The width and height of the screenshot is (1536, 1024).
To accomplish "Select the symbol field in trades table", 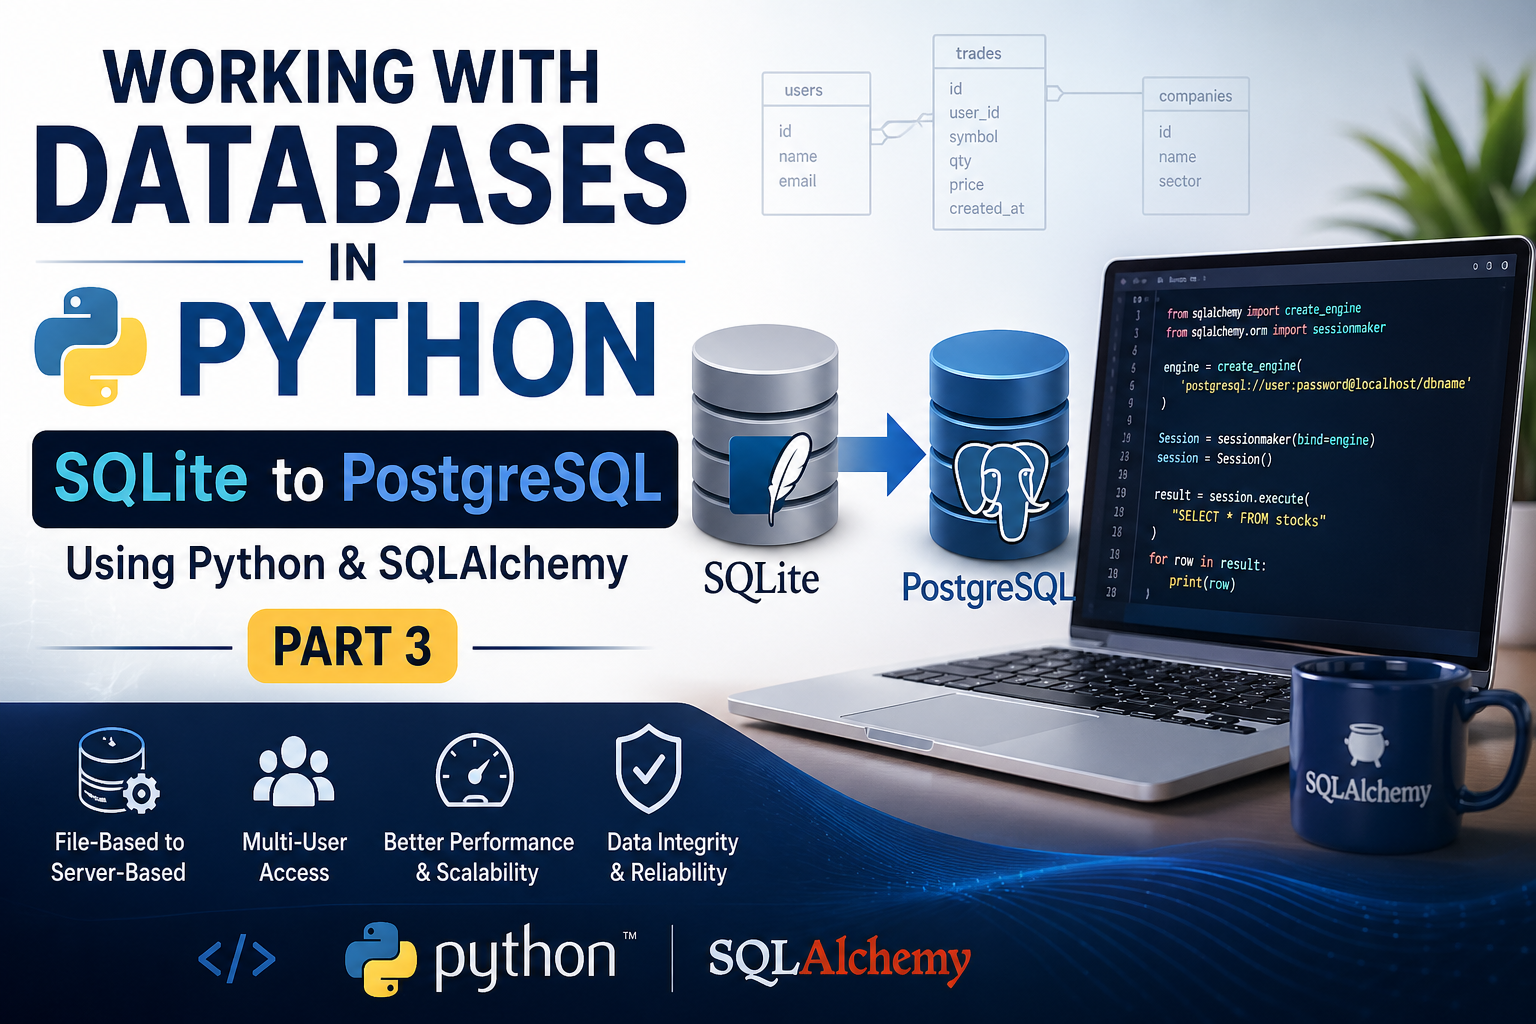I will pos(973,137).
